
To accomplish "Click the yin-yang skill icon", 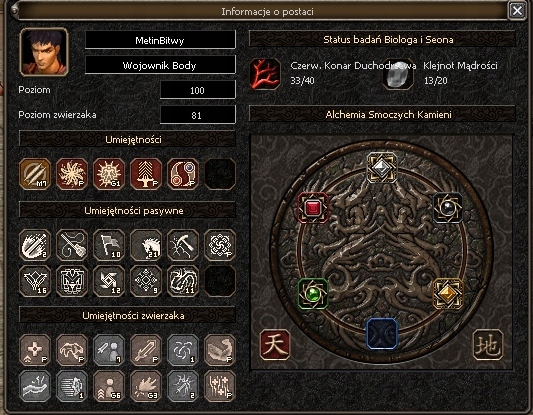I will tap(183, 174).
